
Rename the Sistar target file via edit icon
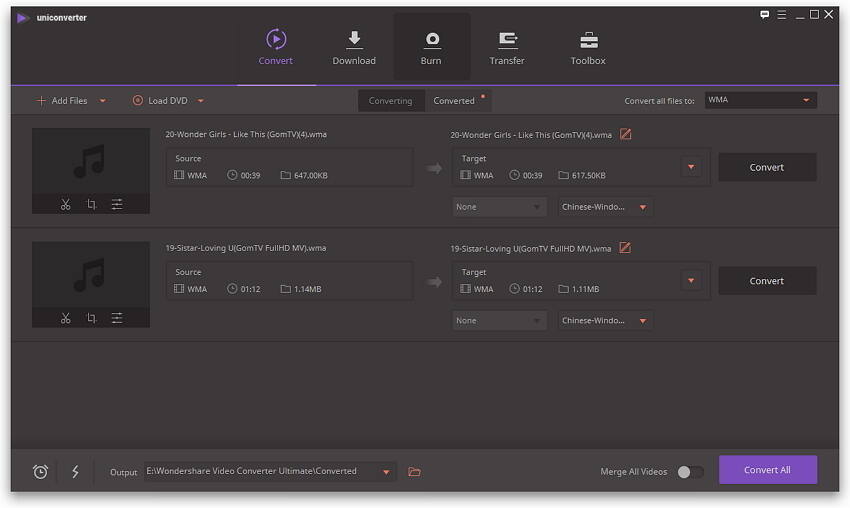625,248
